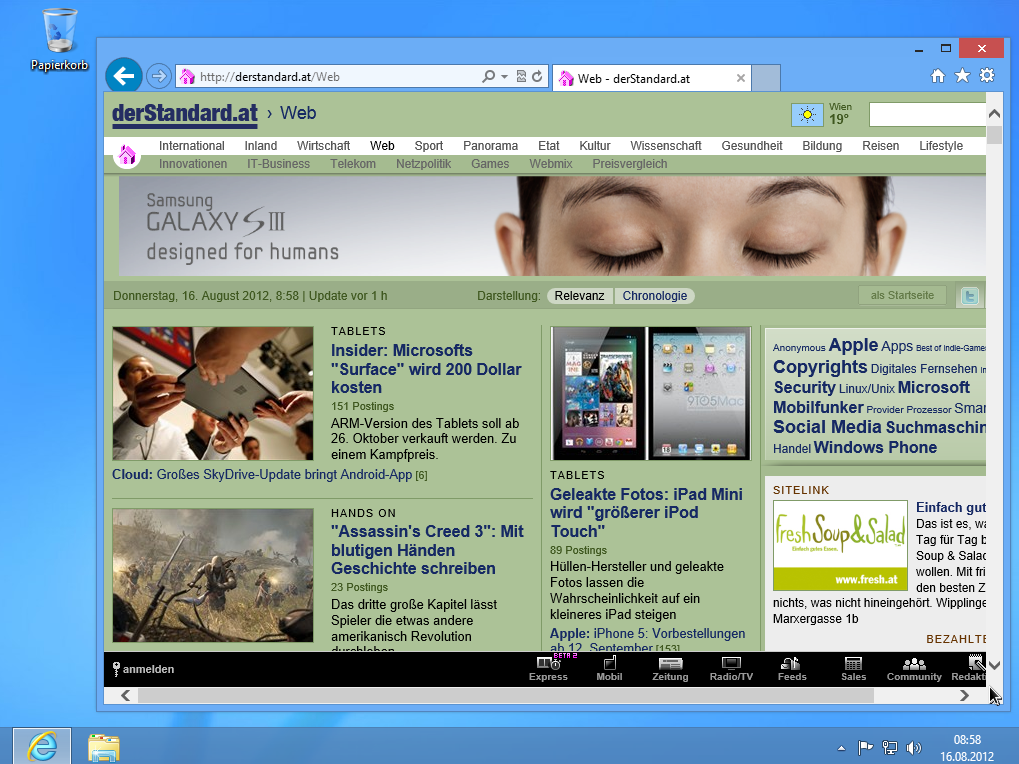This screenshot has height=764, width=1019.
Task: Open the Sport section
Action: (x=429, y=146)
